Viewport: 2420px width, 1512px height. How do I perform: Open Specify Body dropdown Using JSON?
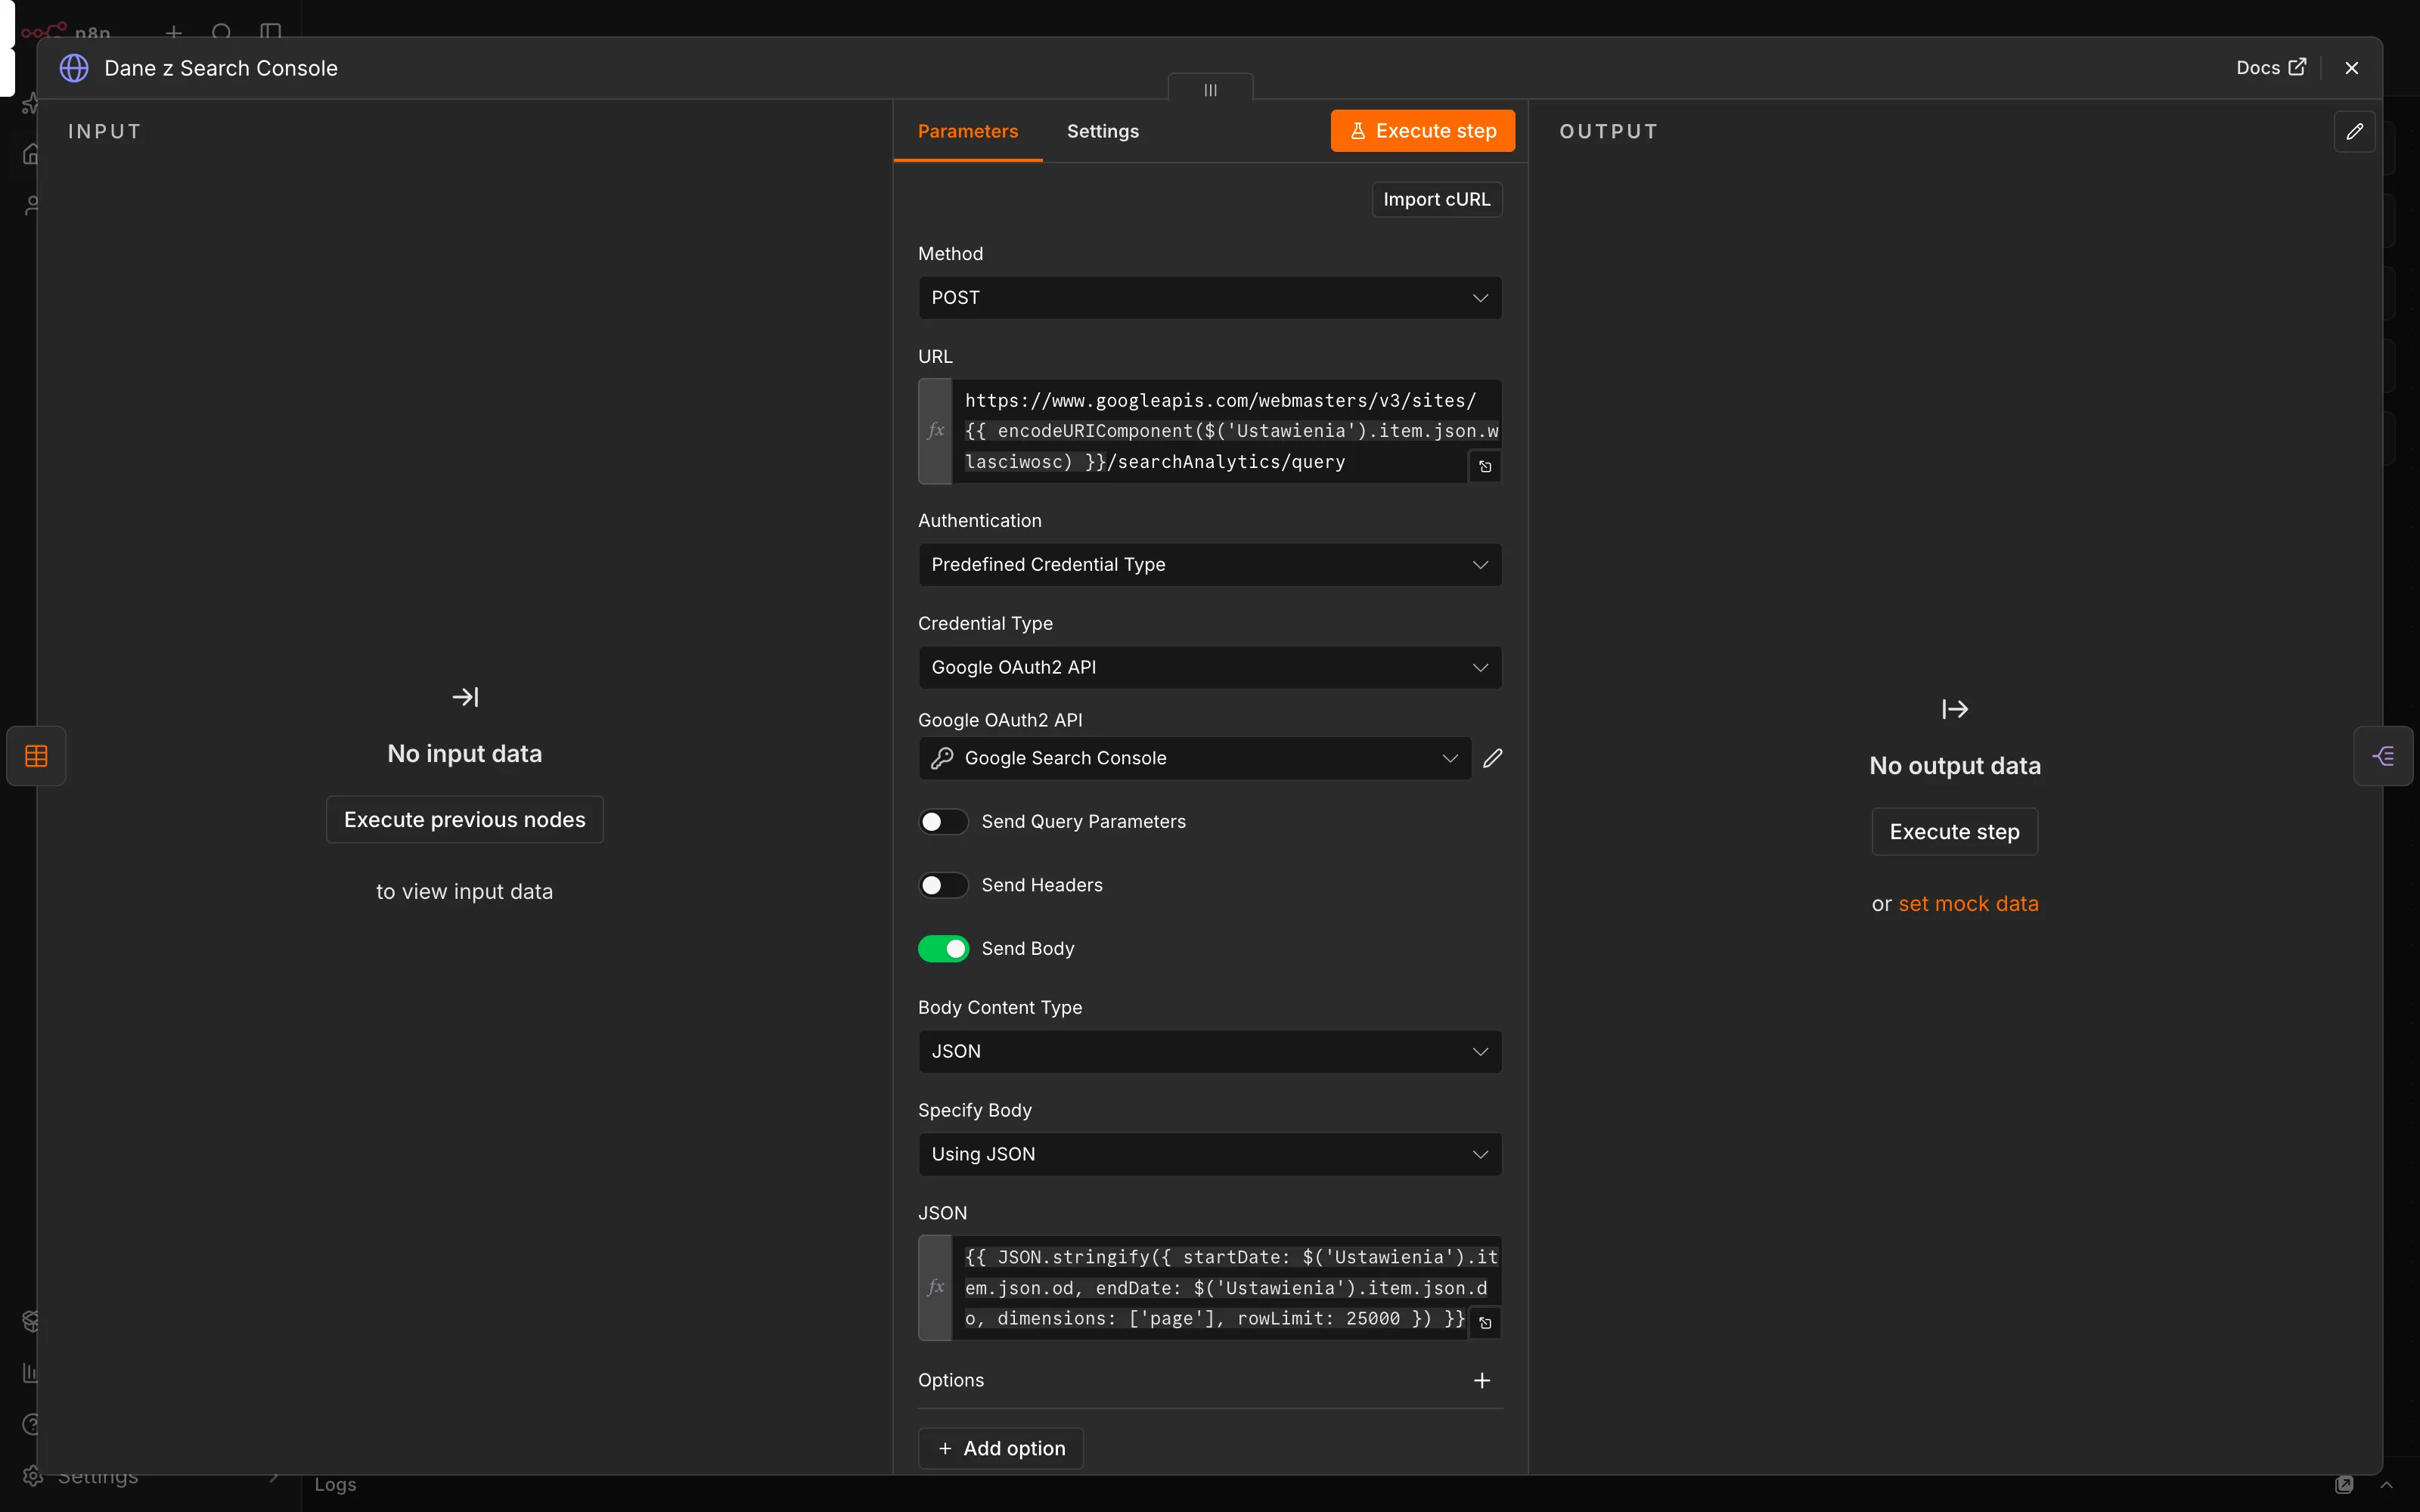point(1209,1154)
